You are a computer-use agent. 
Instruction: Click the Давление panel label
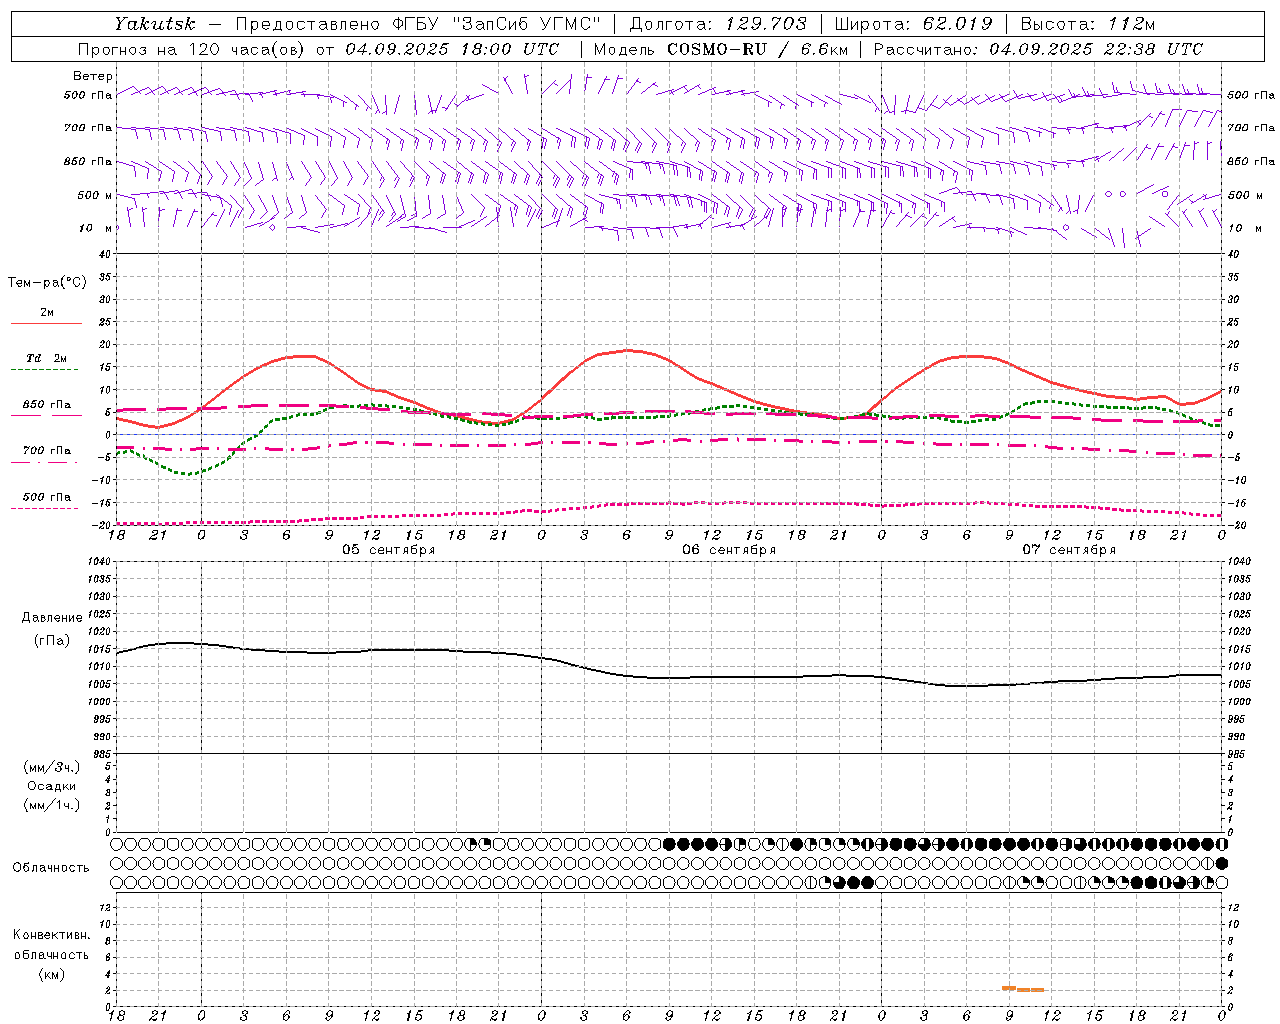(x=52, y=617)
